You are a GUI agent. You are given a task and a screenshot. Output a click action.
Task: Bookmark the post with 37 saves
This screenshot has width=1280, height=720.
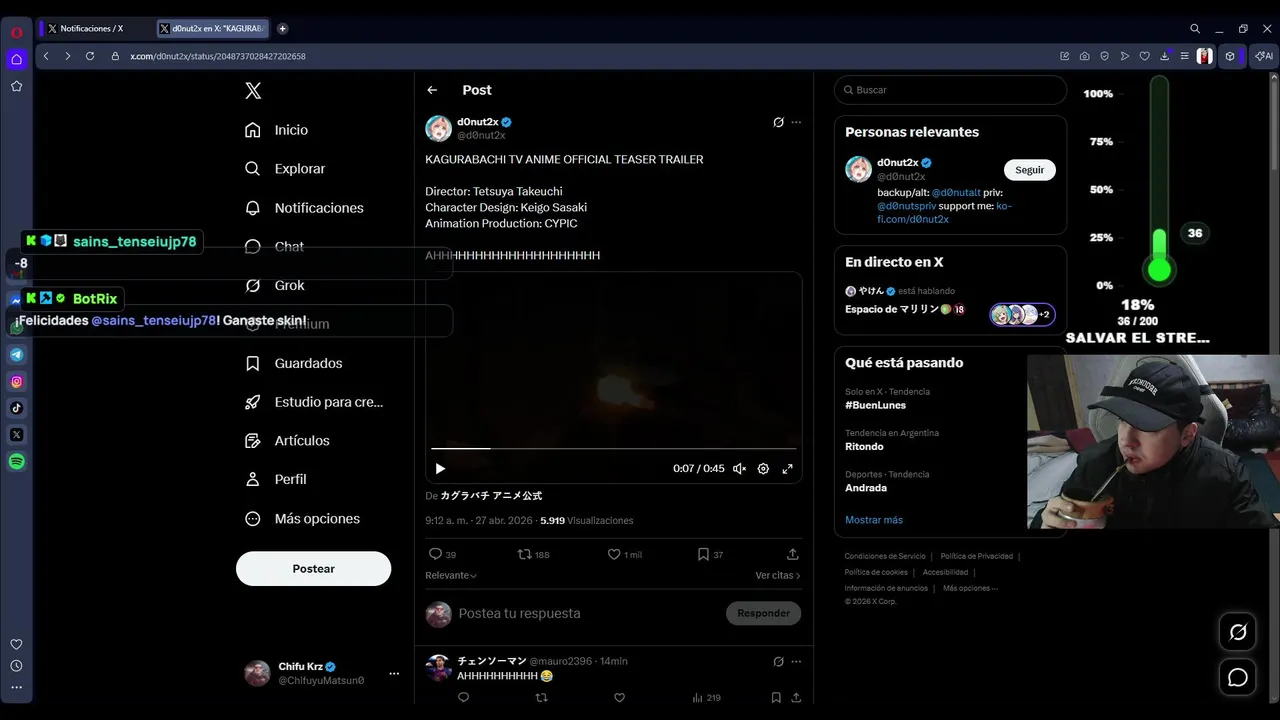710,554
